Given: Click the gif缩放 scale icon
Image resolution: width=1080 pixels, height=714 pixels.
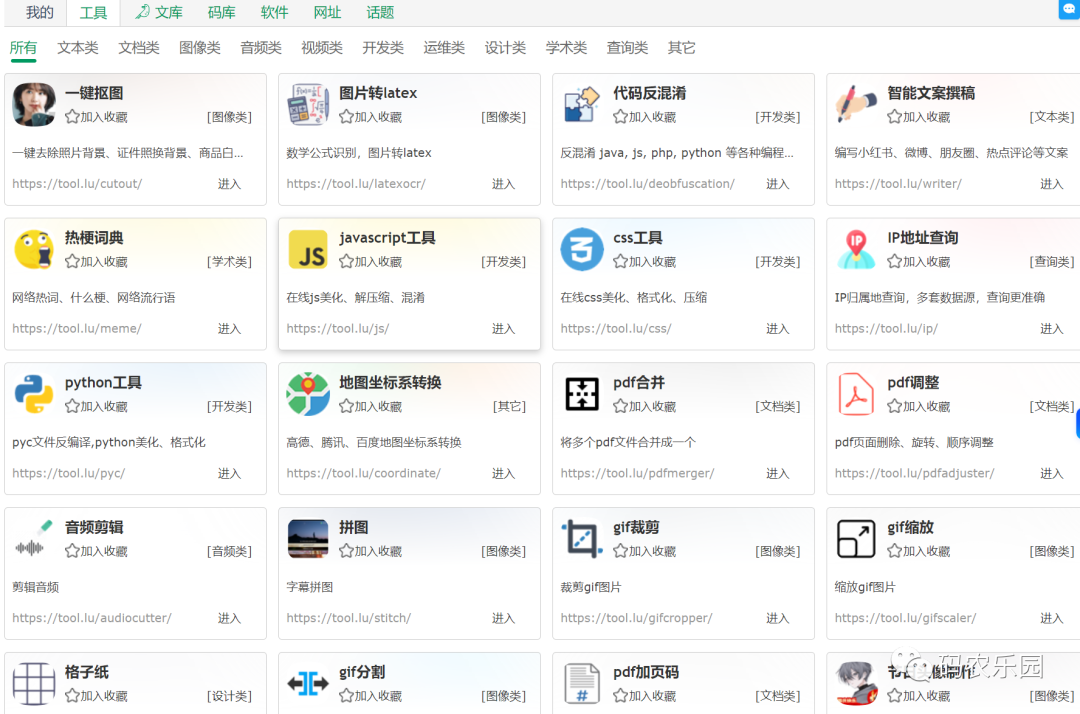Looking at the screenshot, I should coord(856,538).
